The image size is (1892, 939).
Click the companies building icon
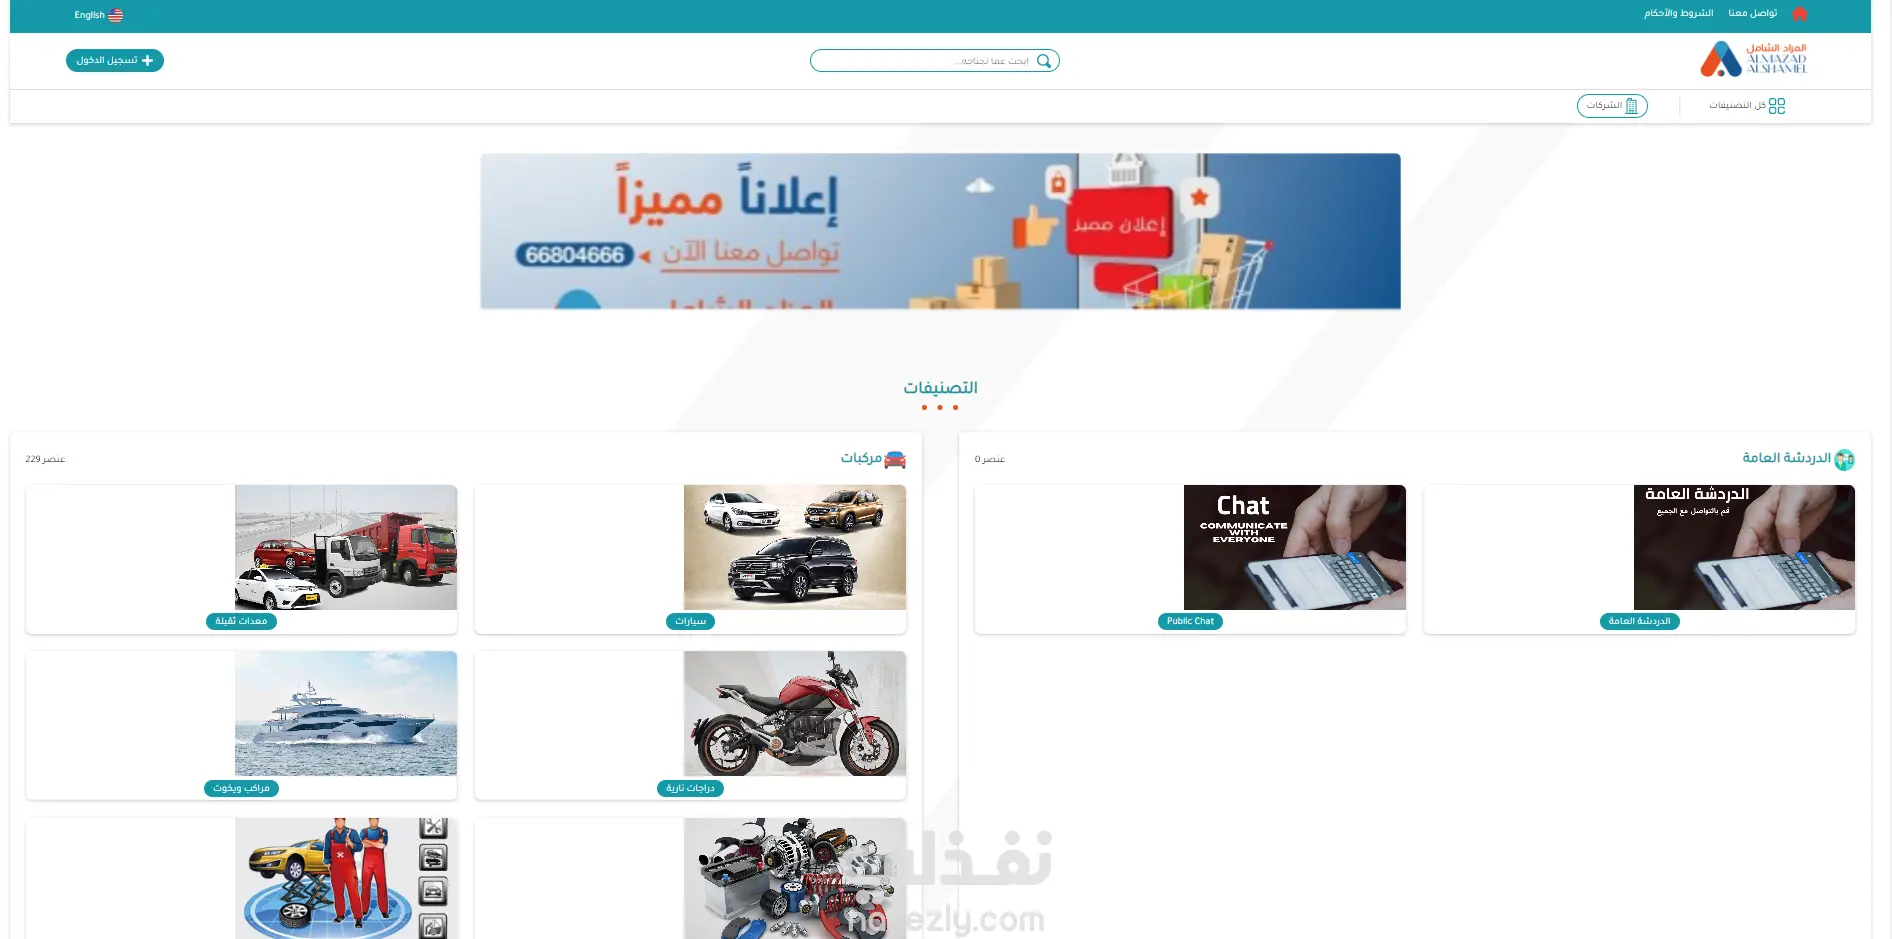tap(1632, 106)
